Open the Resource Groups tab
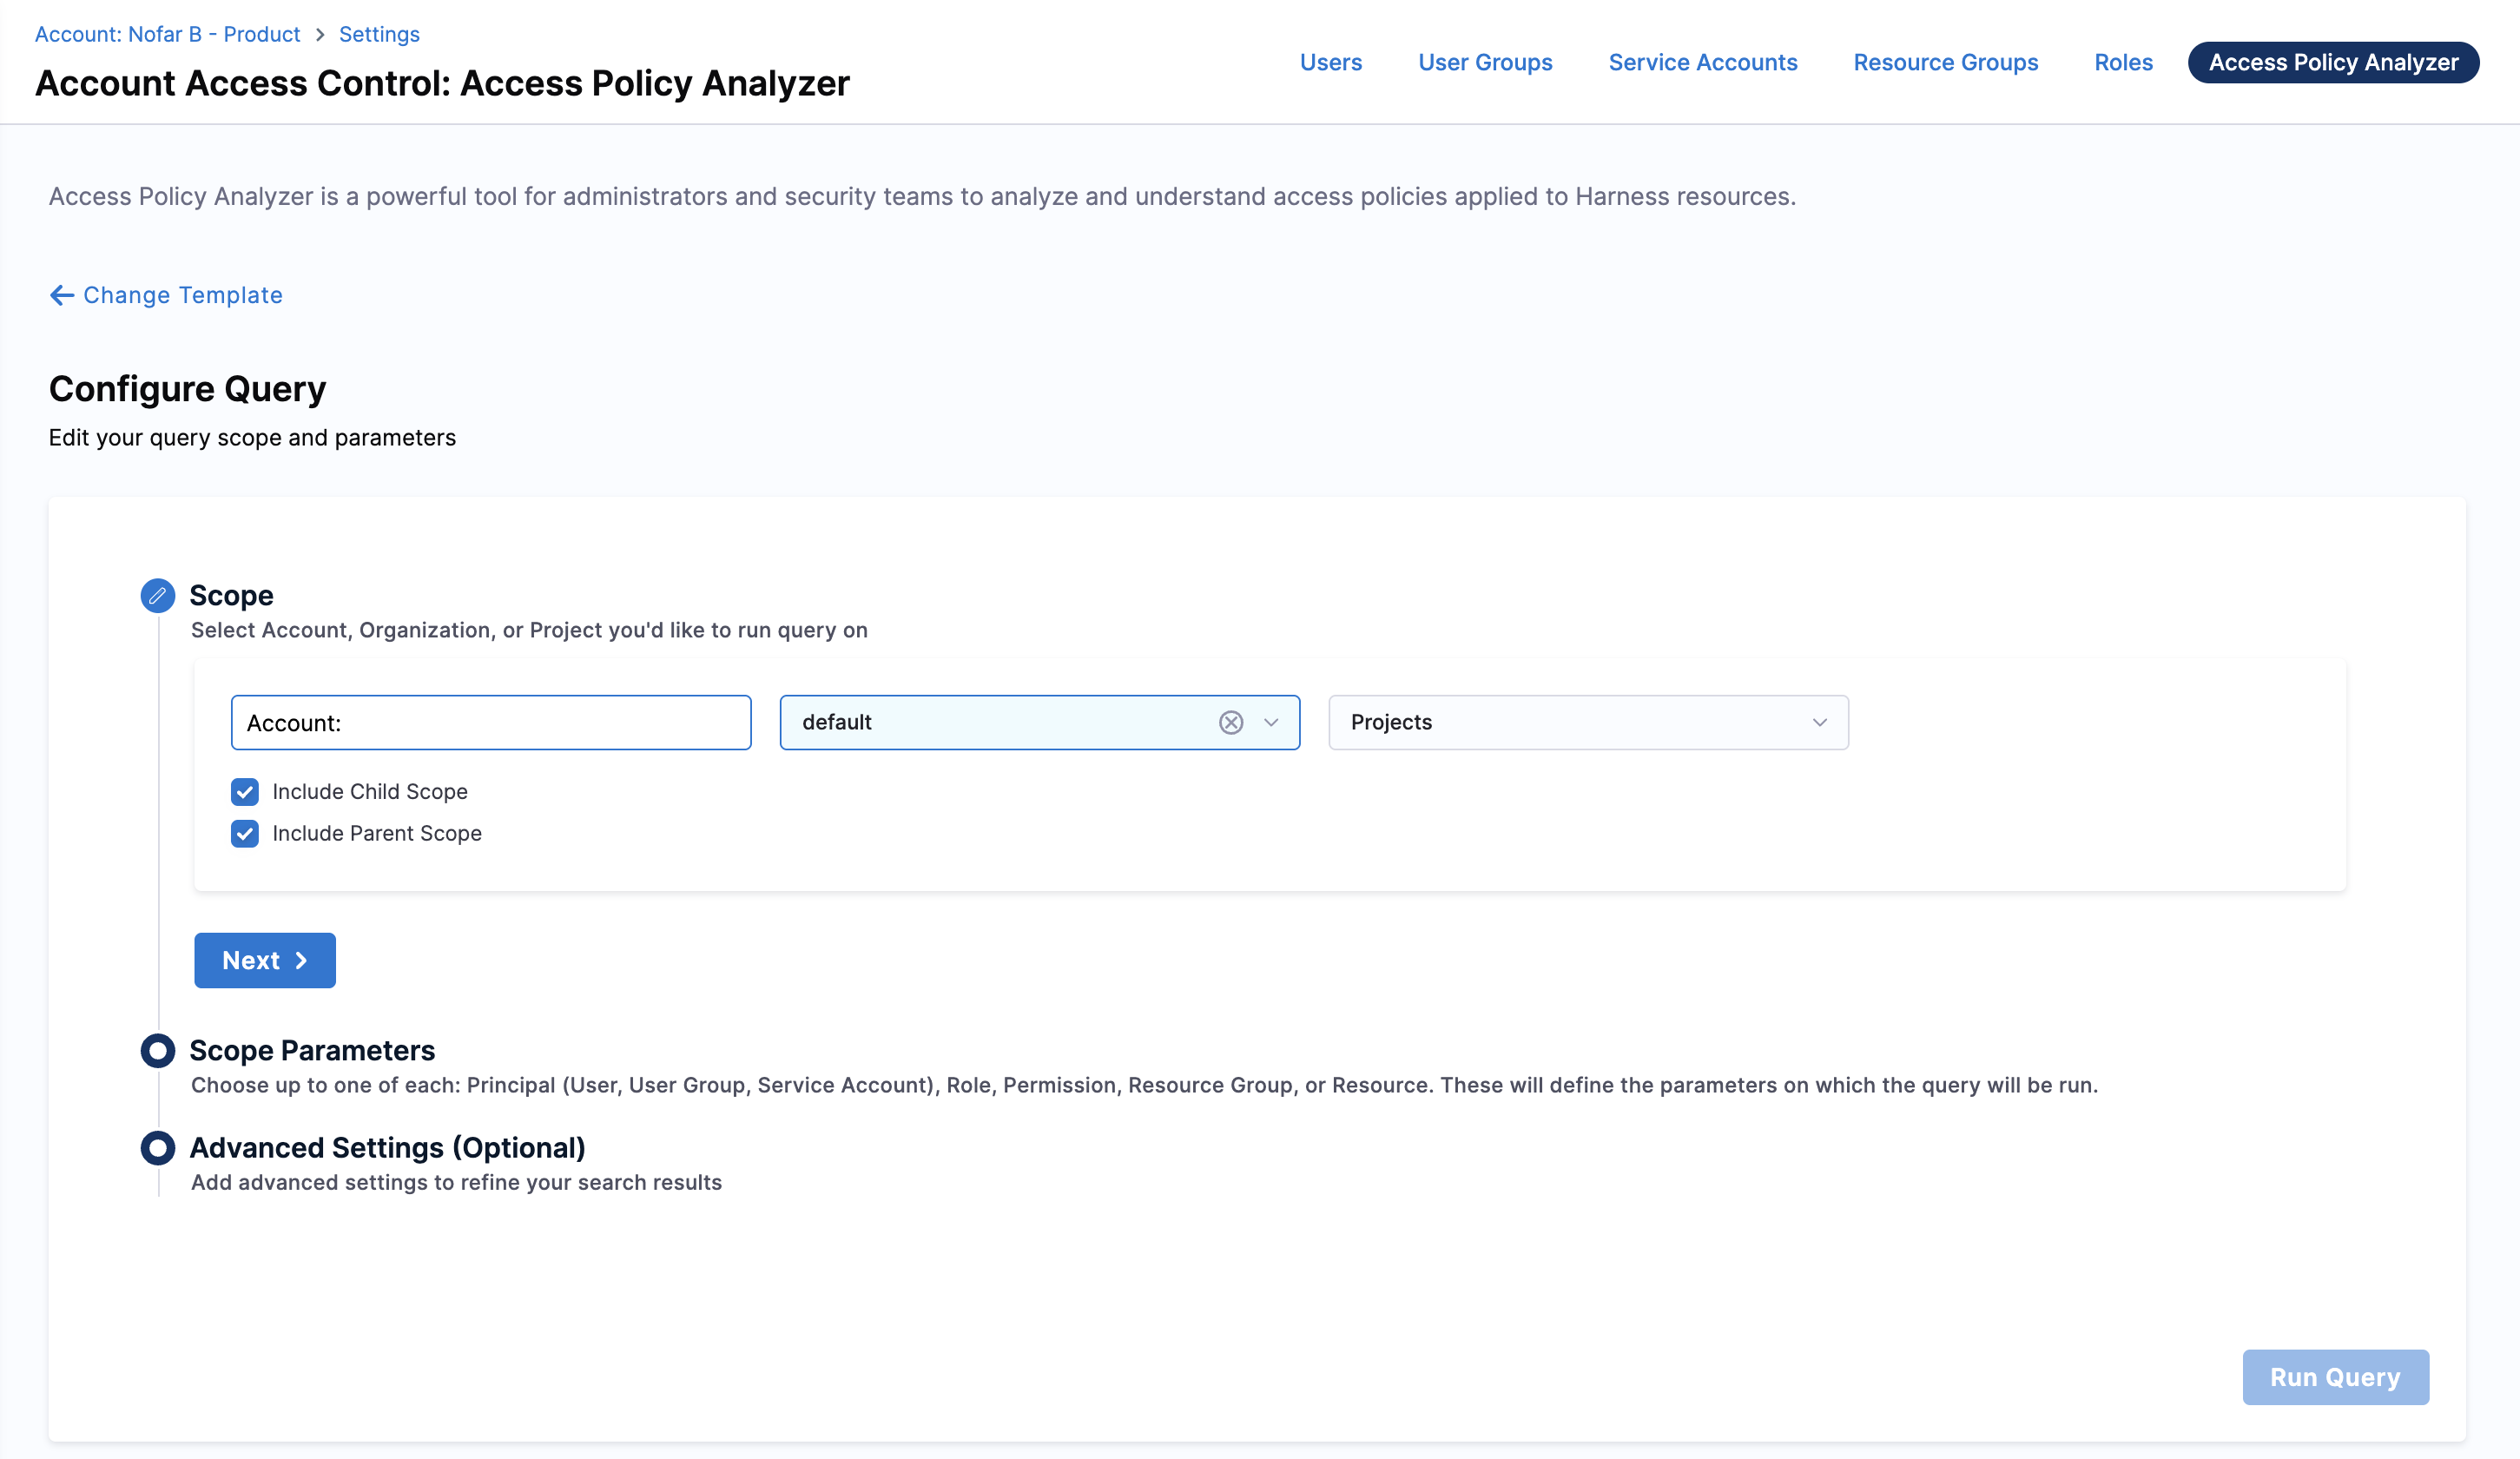2520x1459 pixels. (1945, 62)
